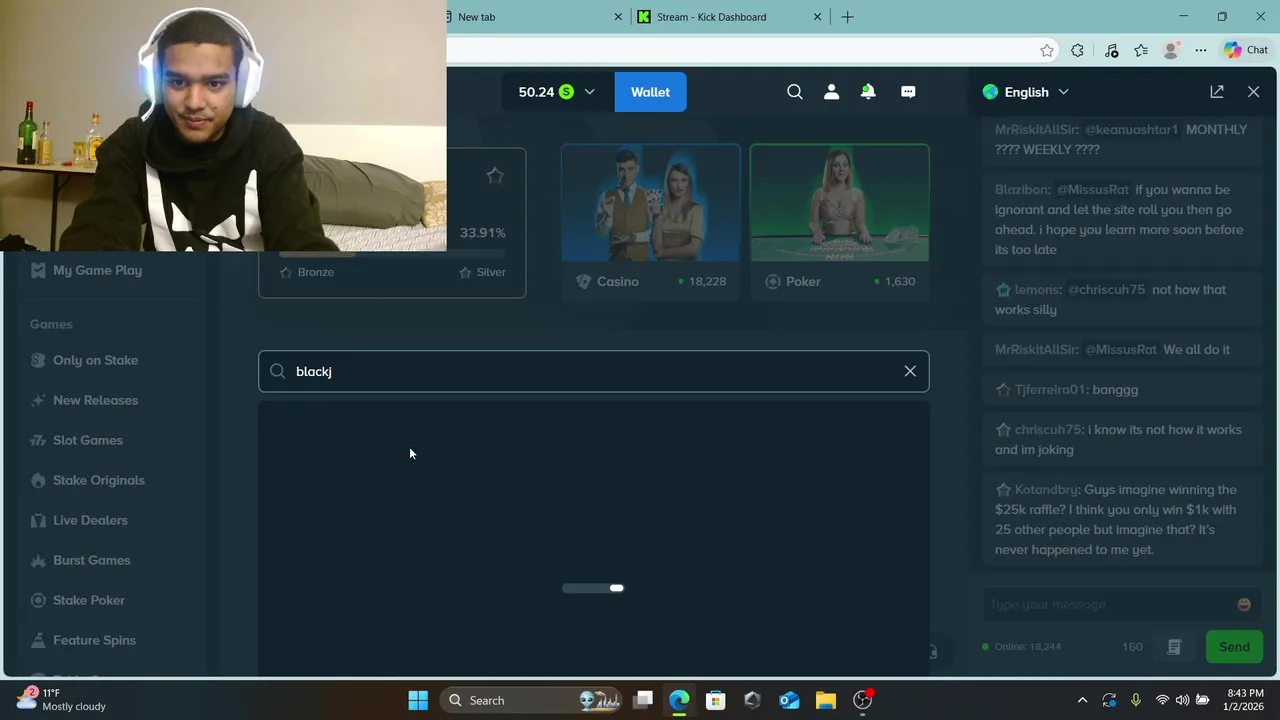The width and height of the screenshot is (1280, 720).
Task: Open the Copilot Chat button
Action: click(x=1246, y=50)
